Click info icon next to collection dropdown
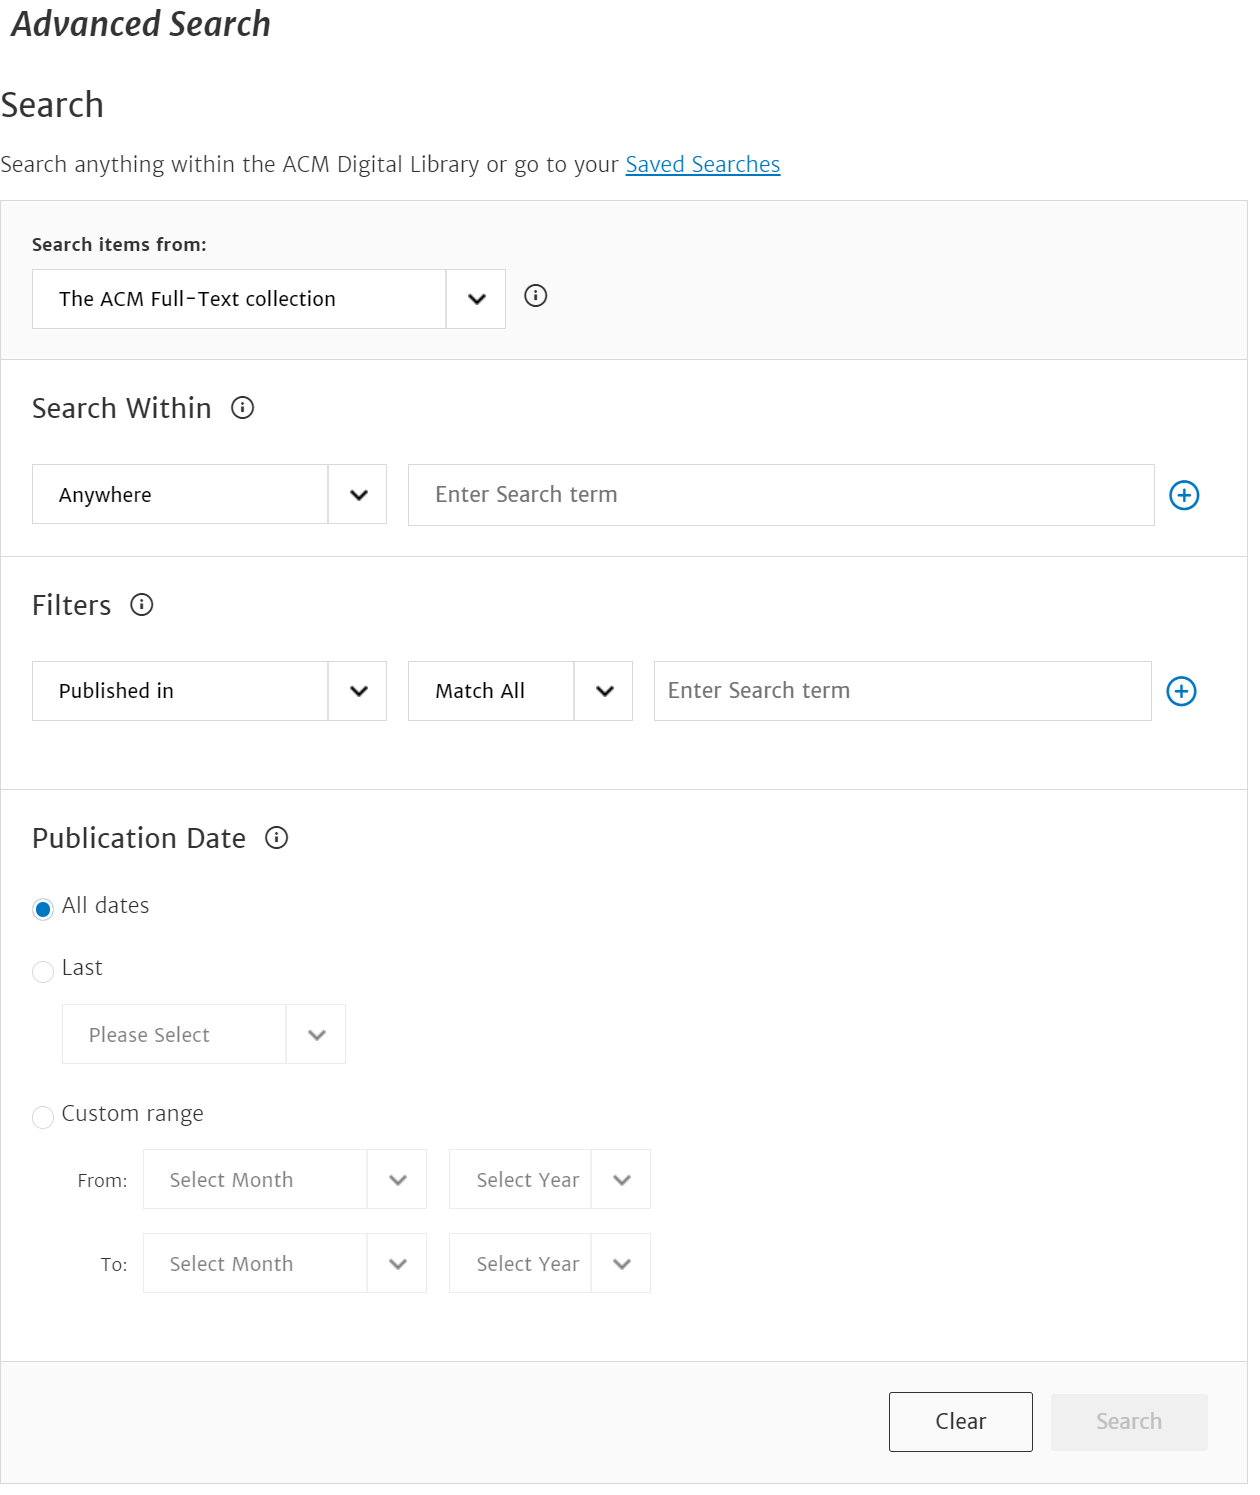 536,296
